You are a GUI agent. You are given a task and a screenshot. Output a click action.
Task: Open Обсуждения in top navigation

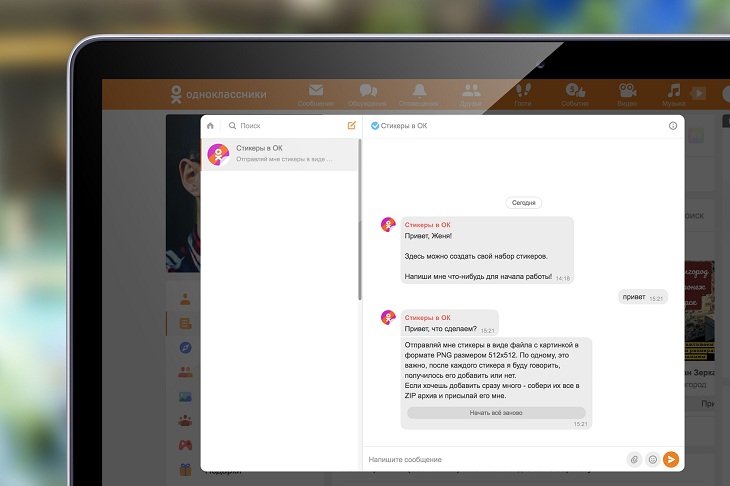(x=367, y=94)
